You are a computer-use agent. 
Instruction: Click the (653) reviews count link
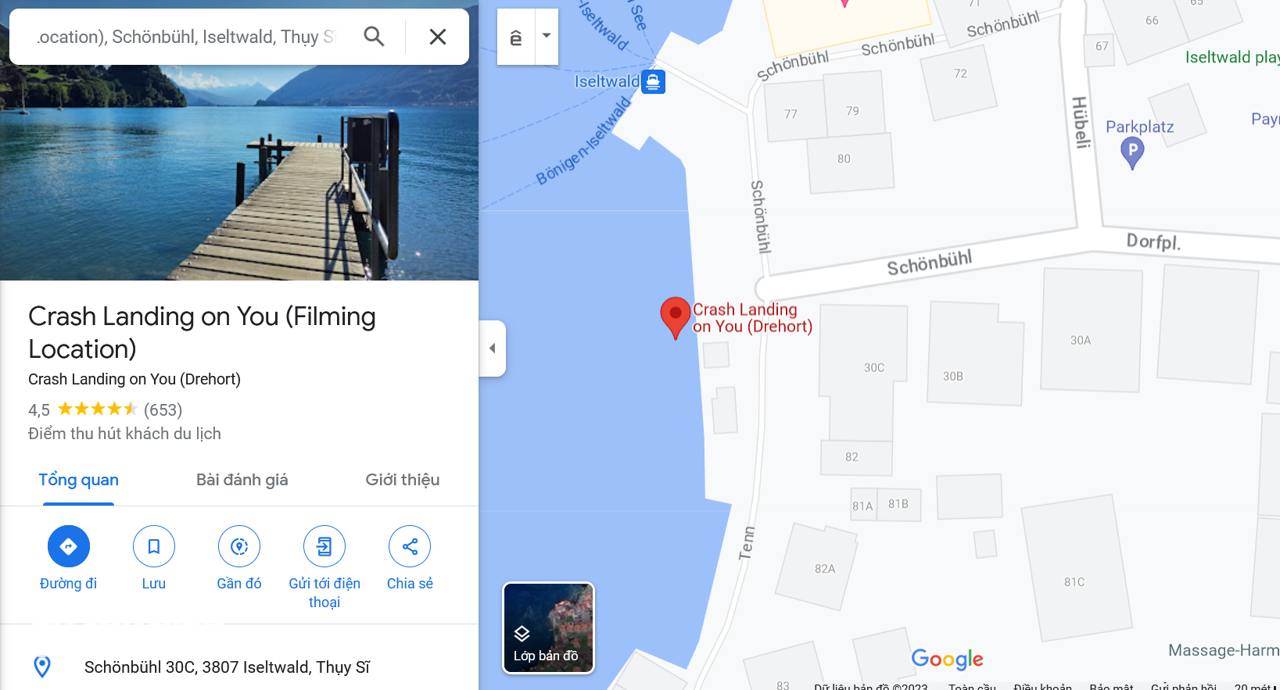coord(163,410)
